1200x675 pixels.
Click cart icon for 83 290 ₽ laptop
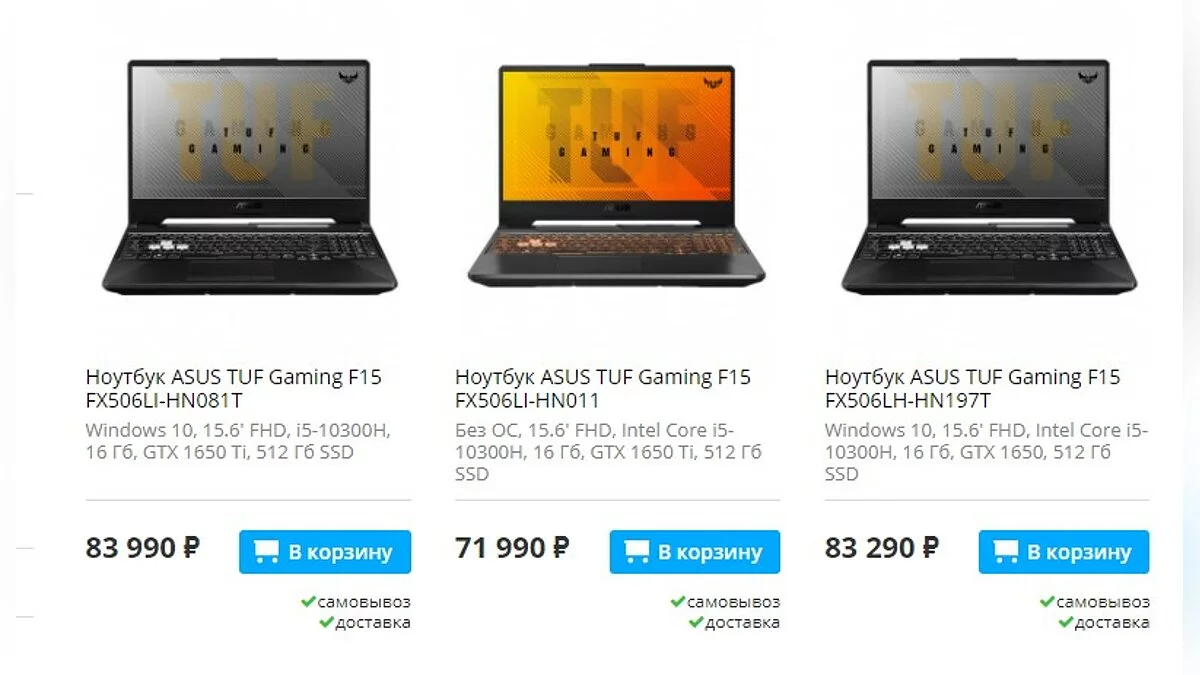pyautogui.click(x=1006, y=552)
